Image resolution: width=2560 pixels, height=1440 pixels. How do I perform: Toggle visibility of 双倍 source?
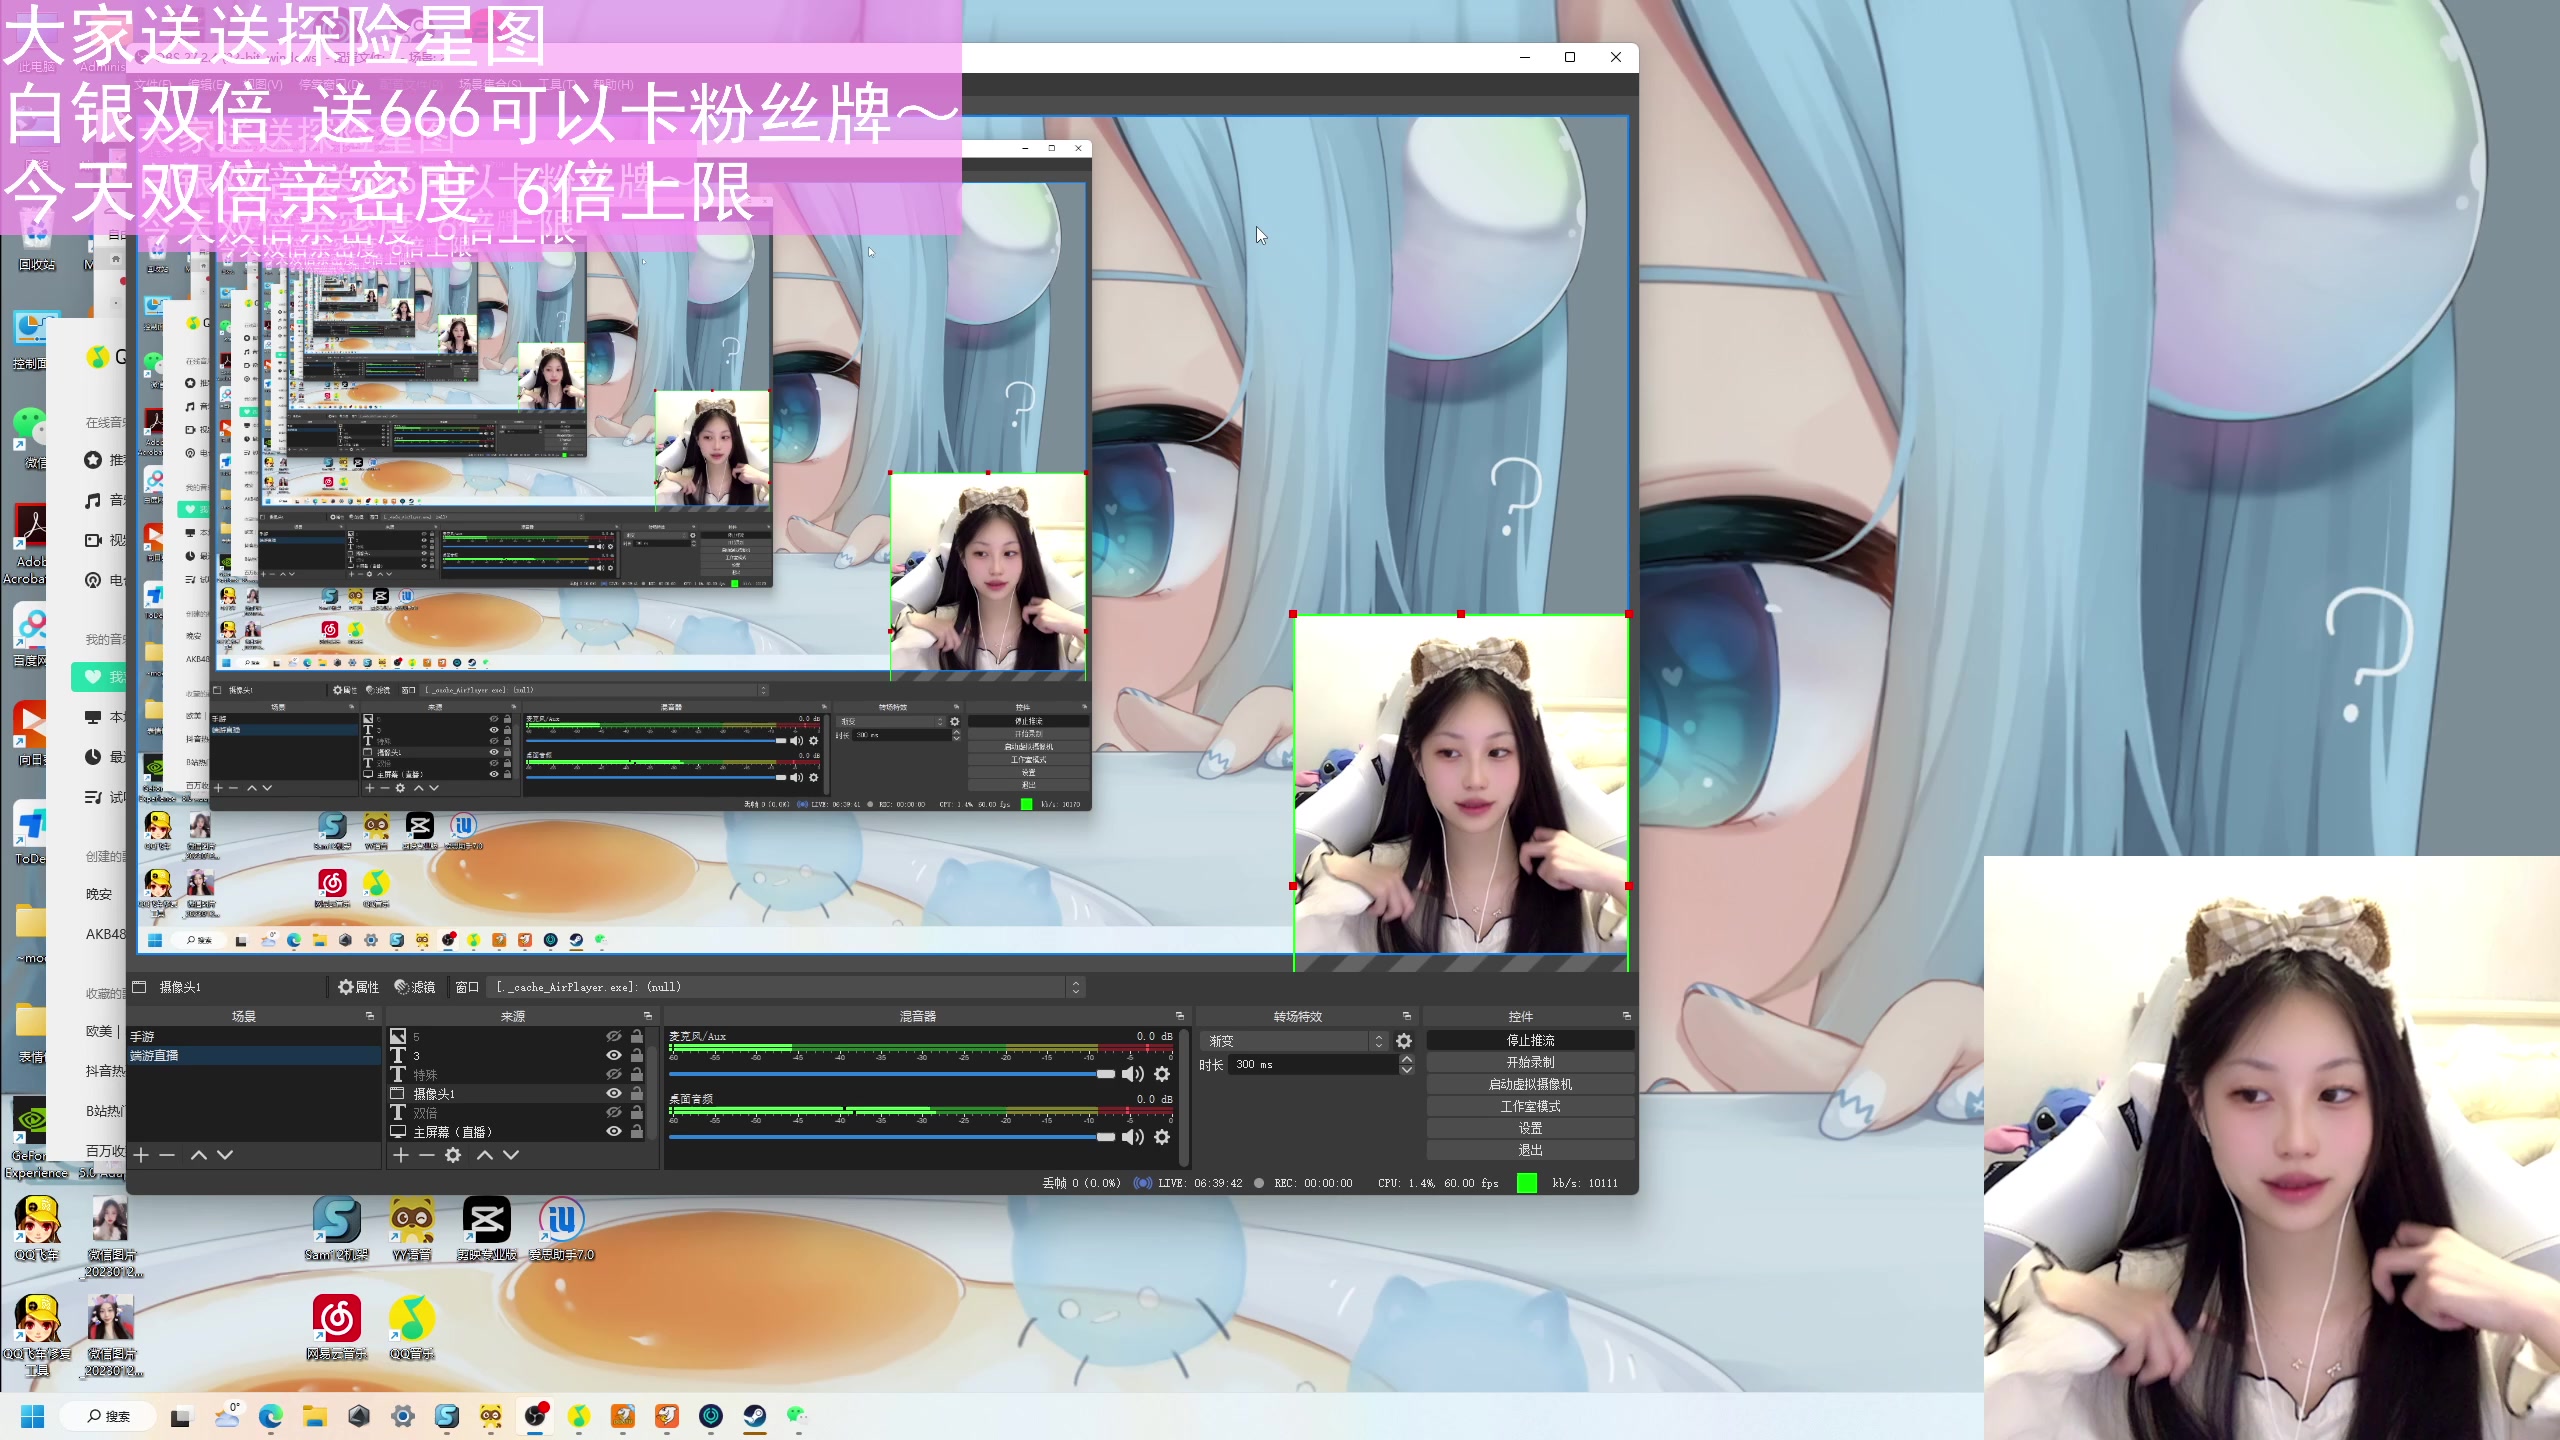point(614,1112)
